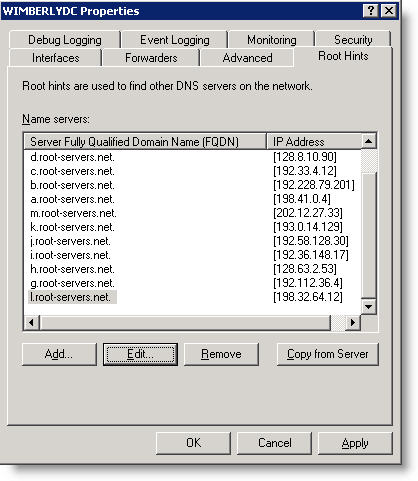Go to the Security tab

353,40
